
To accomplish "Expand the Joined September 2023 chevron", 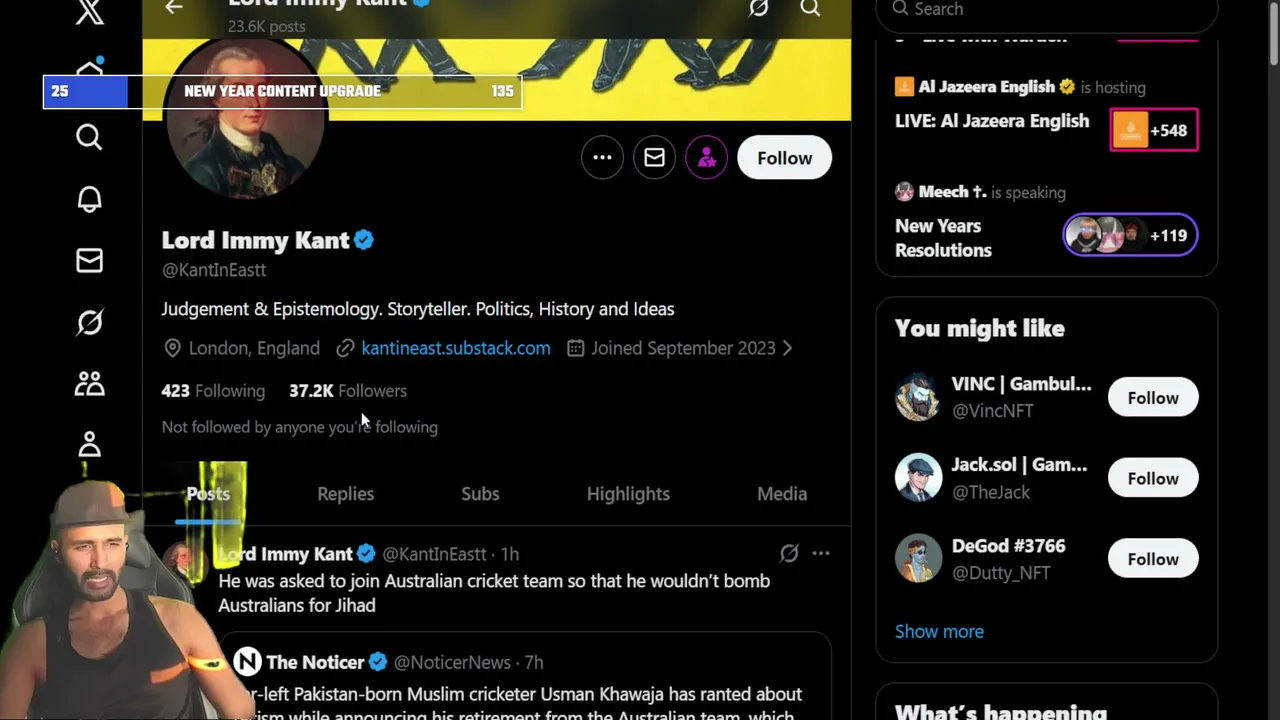I will (788, 348).
